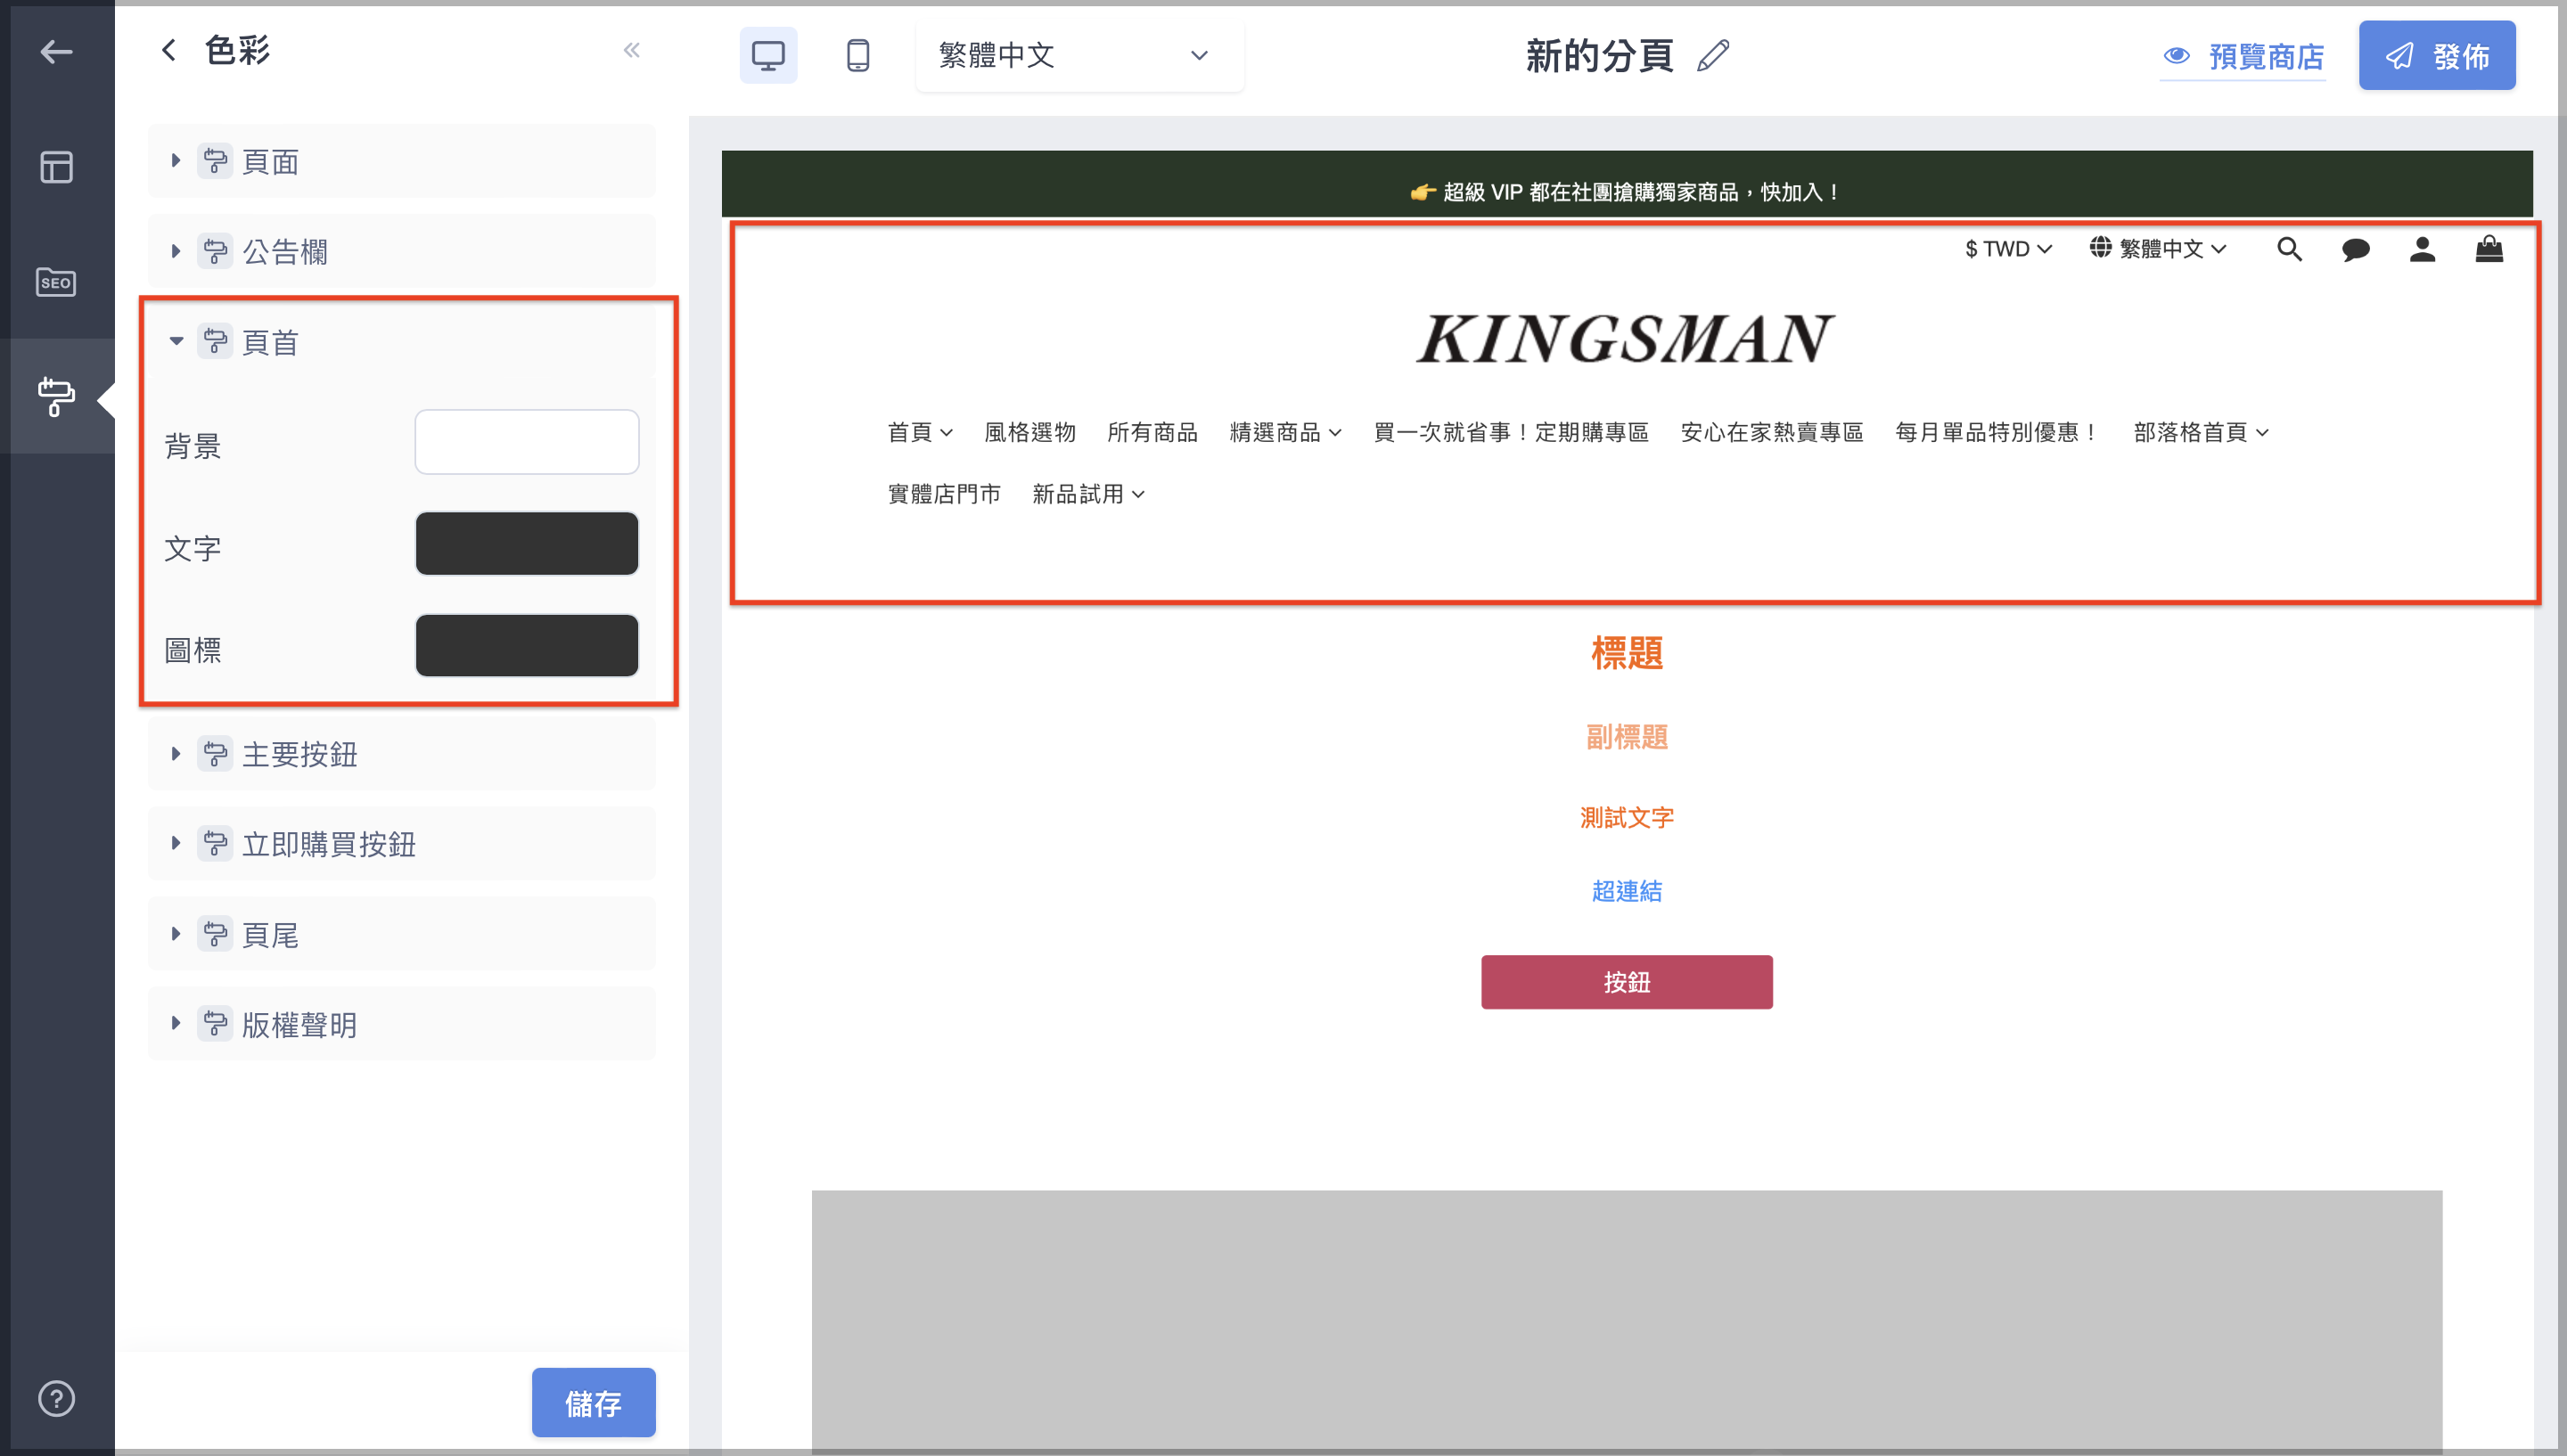Select the 所有商品 navigation item
Viewport: 2567px width, 1456px height.
click(1152, 432)
